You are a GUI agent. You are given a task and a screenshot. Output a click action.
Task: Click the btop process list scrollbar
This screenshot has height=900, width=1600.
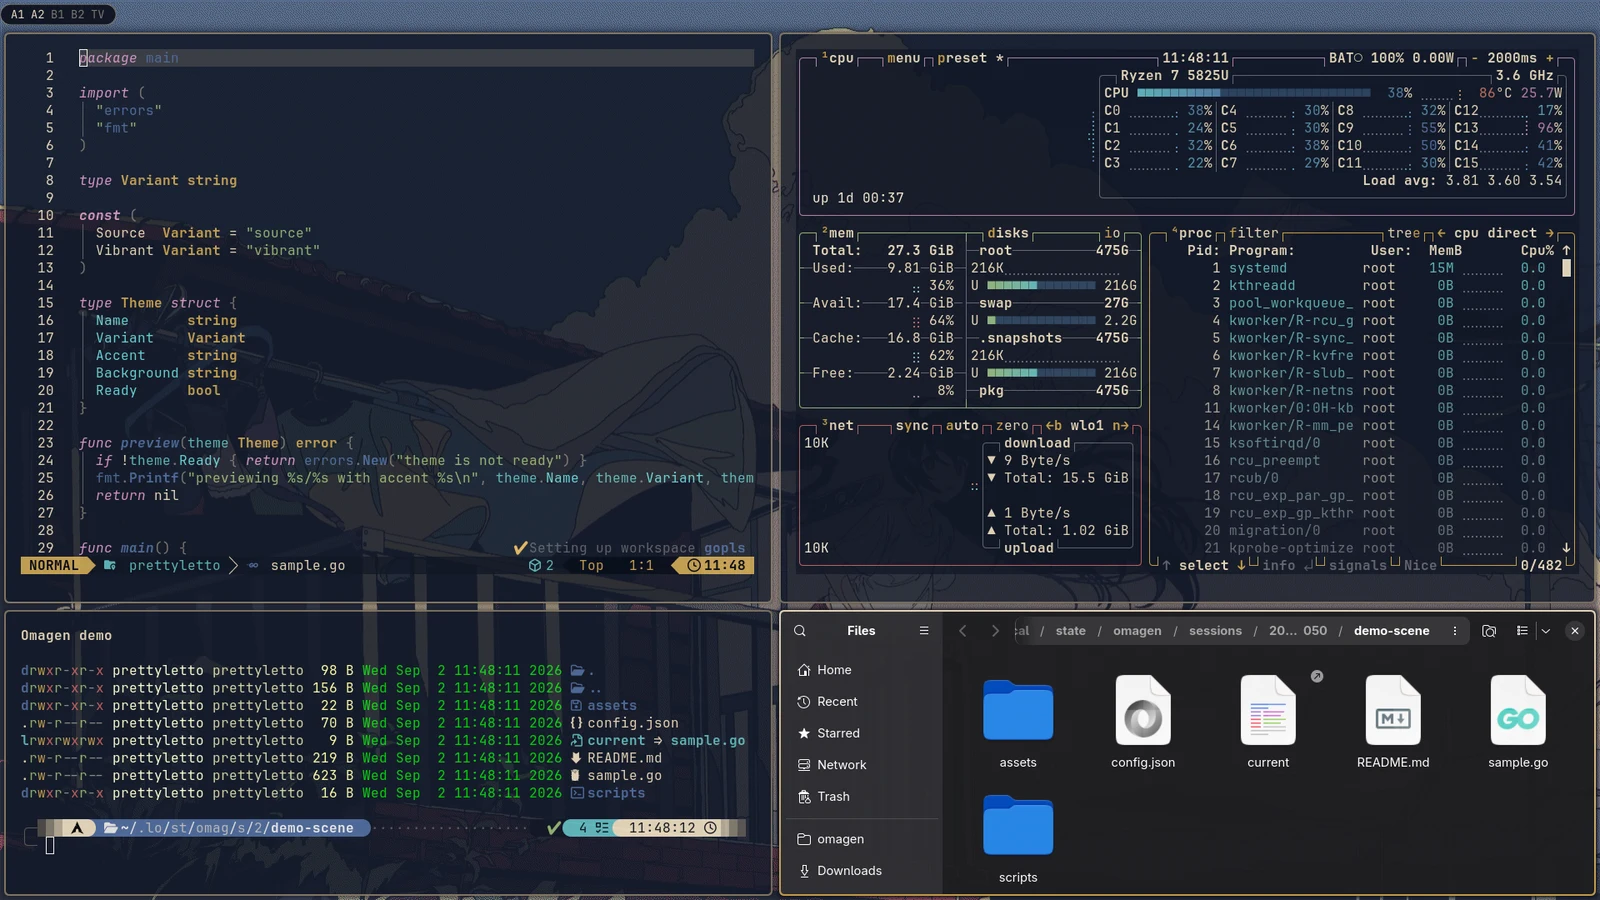[1566, 268]
